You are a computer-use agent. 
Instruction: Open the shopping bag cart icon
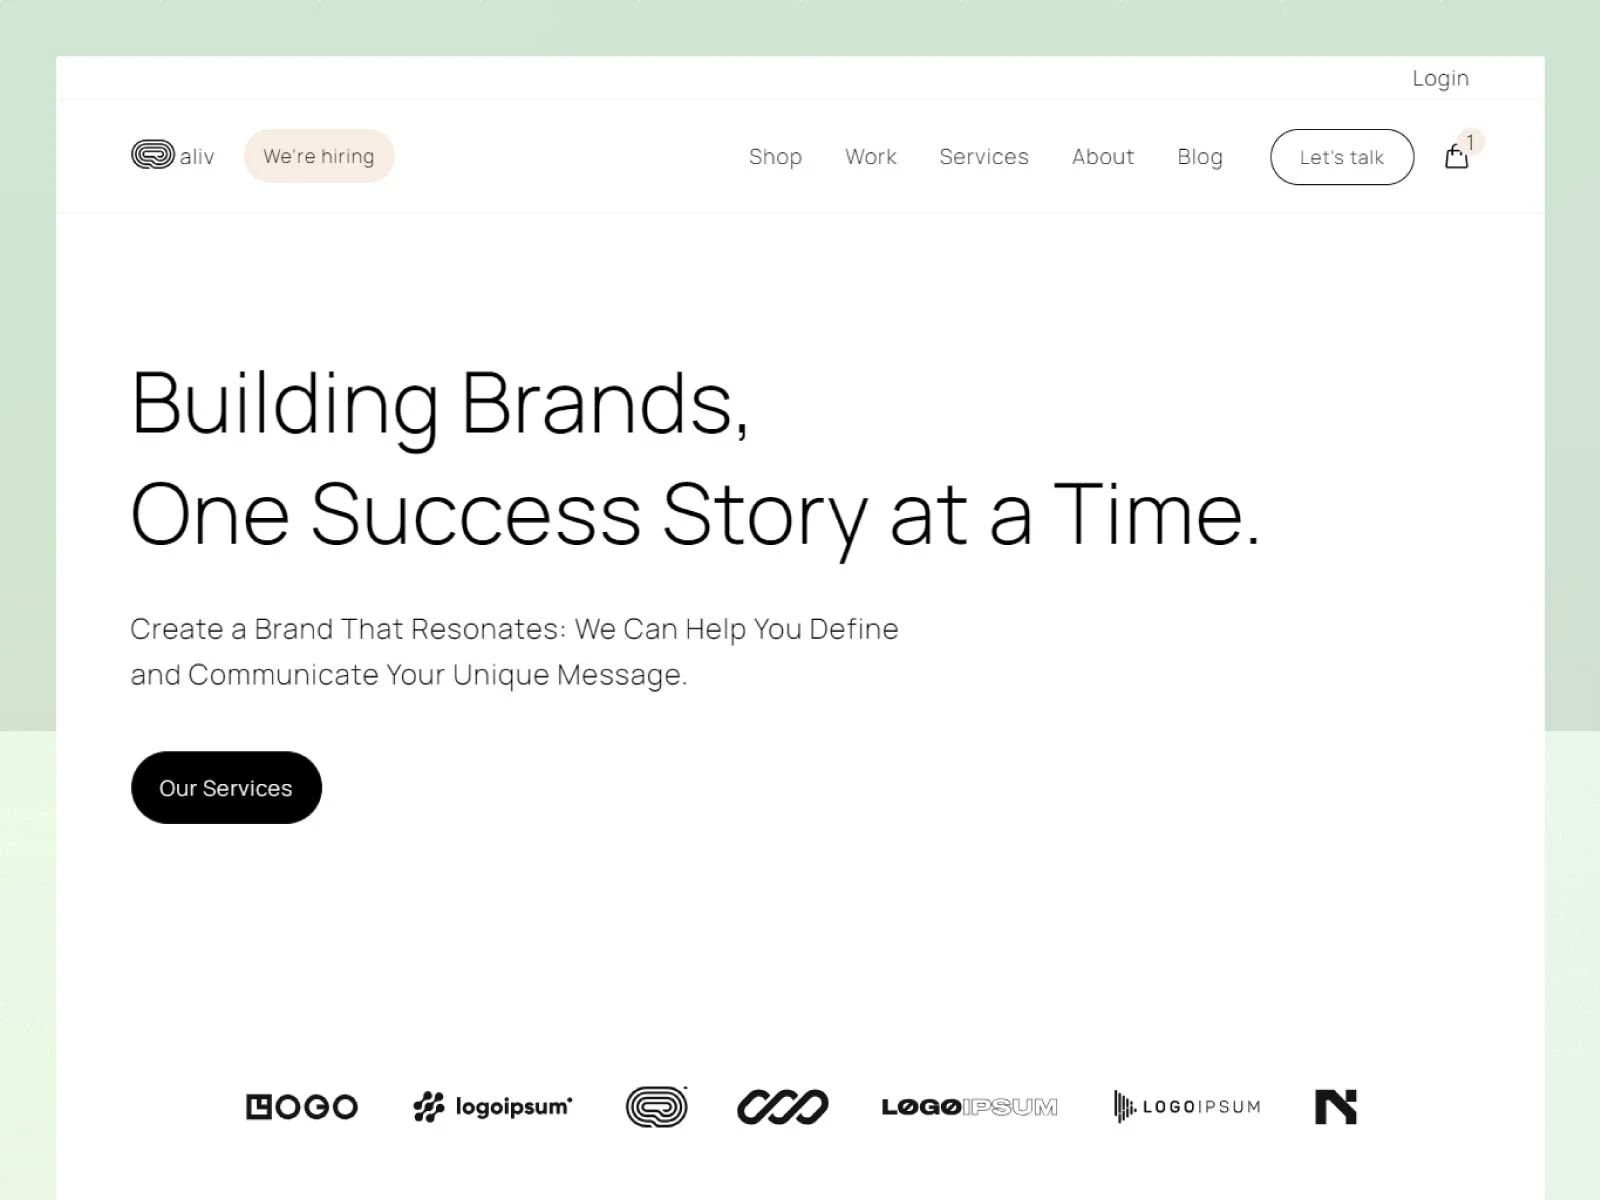click(x=1456, y=158)
